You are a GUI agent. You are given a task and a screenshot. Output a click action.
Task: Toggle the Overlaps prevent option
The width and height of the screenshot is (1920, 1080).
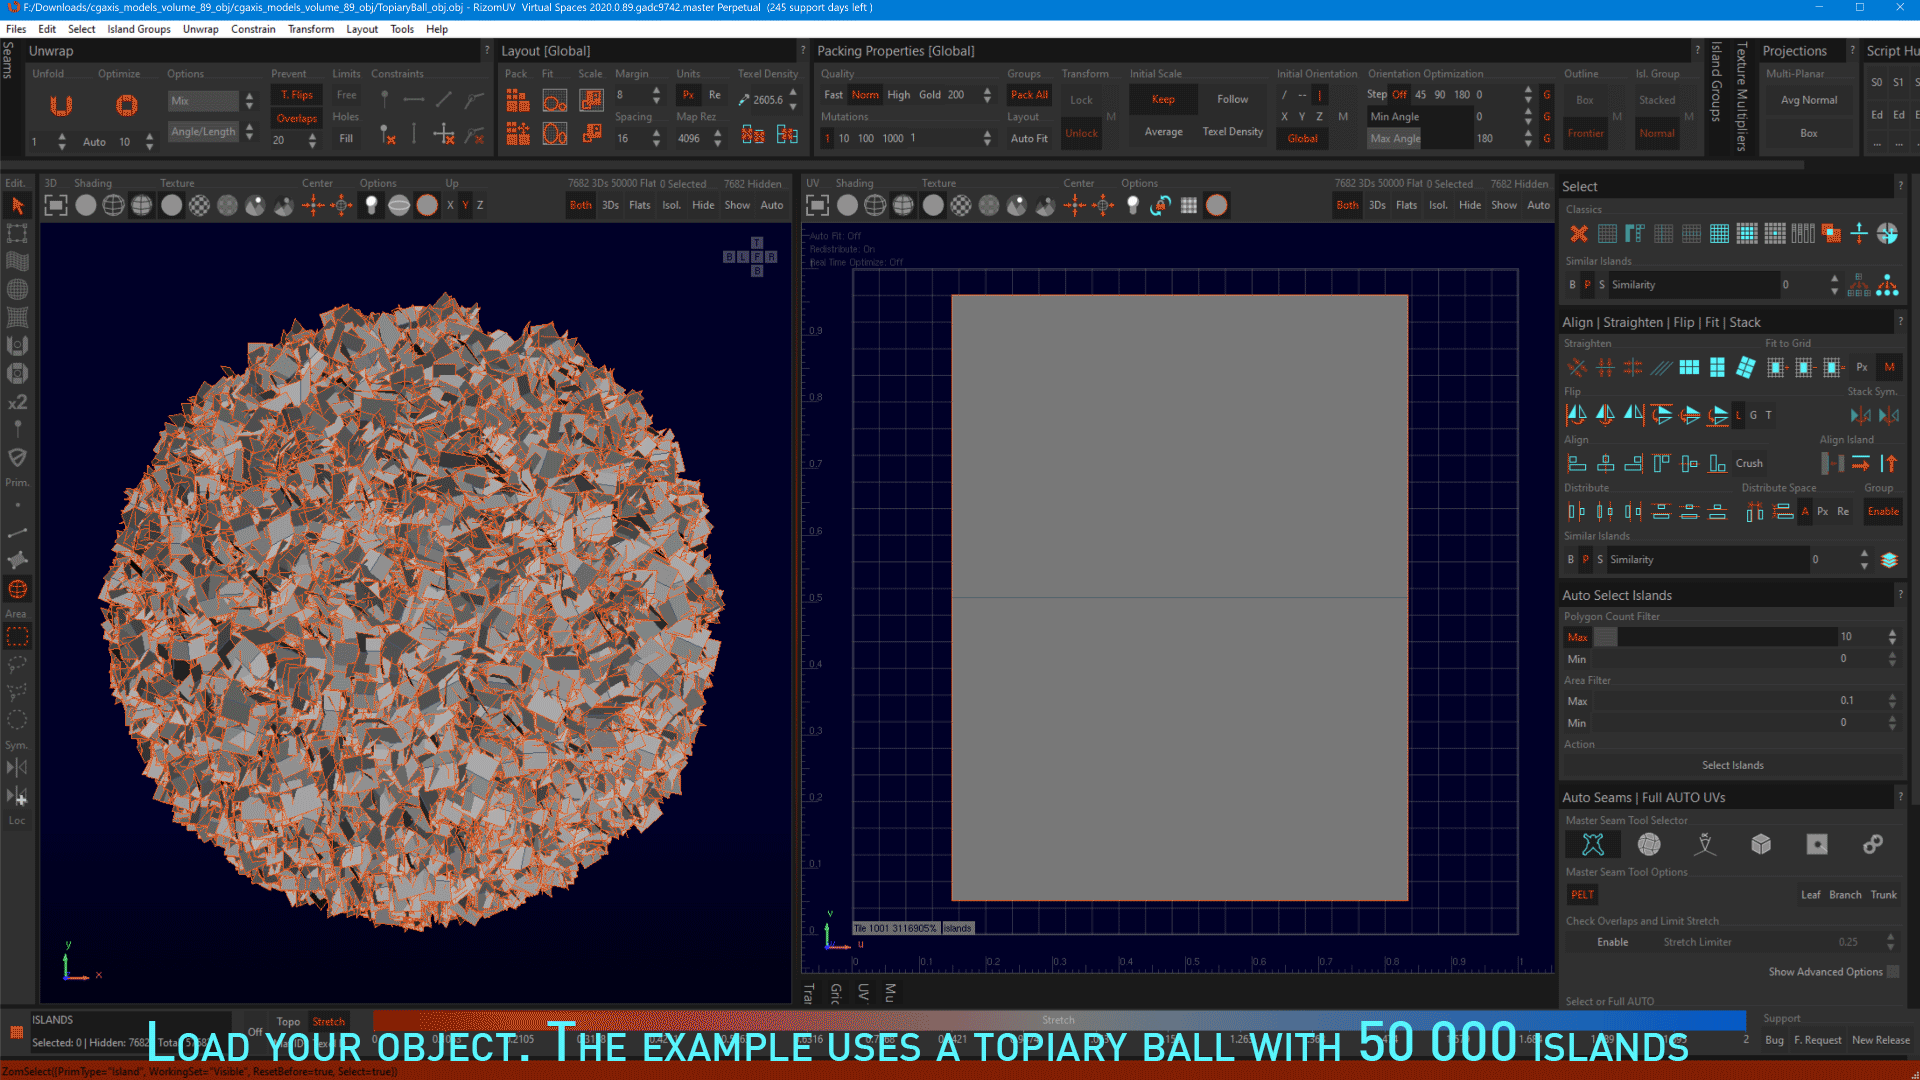pos(296,118)
